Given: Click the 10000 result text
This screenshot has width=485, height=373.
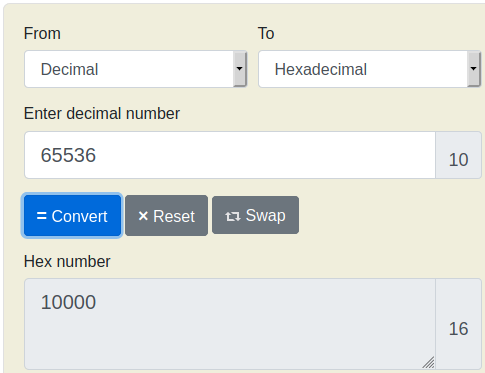Looking at the screenshot, I should pos(68,302).
